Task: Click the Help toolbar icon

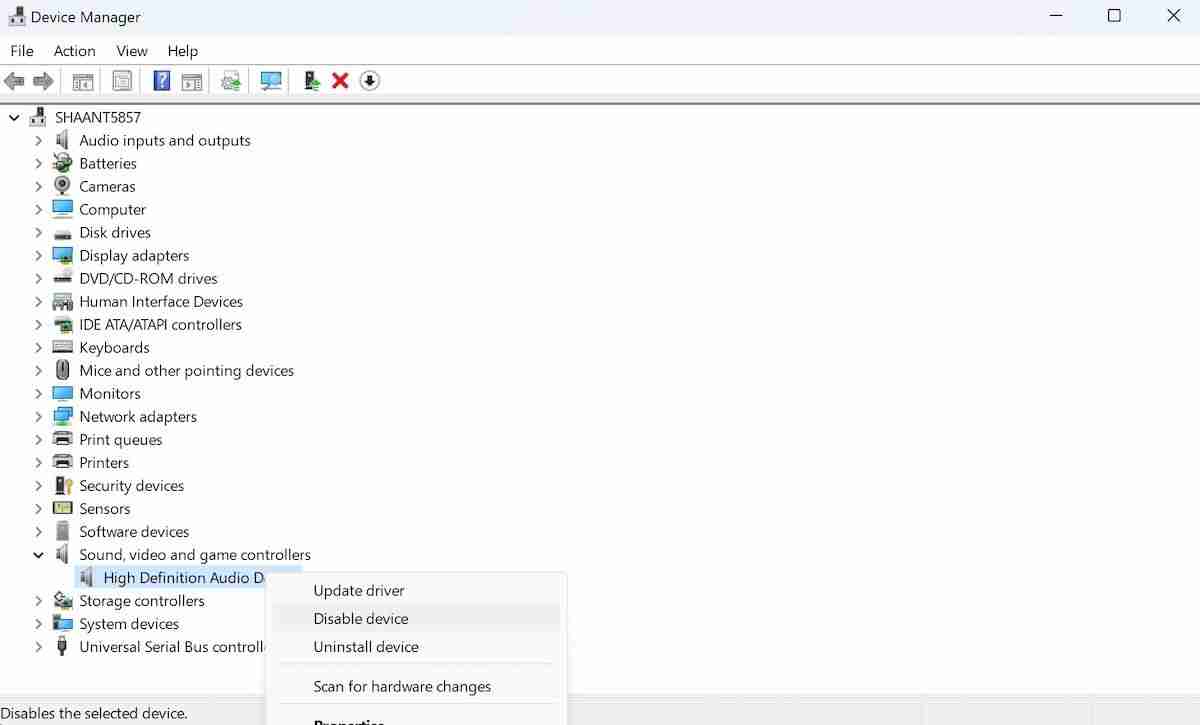Action: click(161, 80)
